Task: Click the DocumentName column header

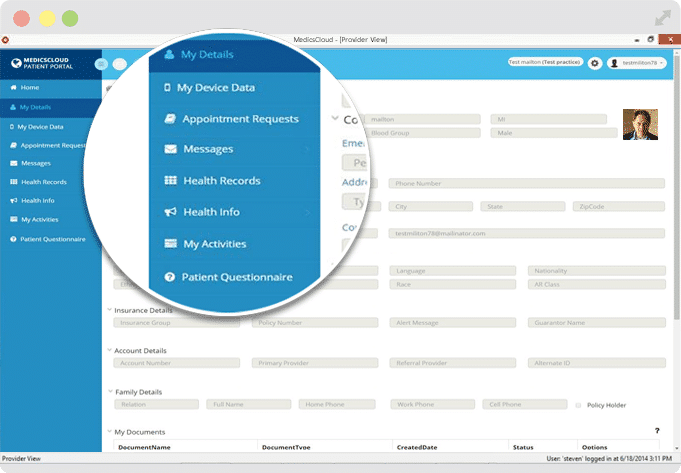Action: (144, 447)
